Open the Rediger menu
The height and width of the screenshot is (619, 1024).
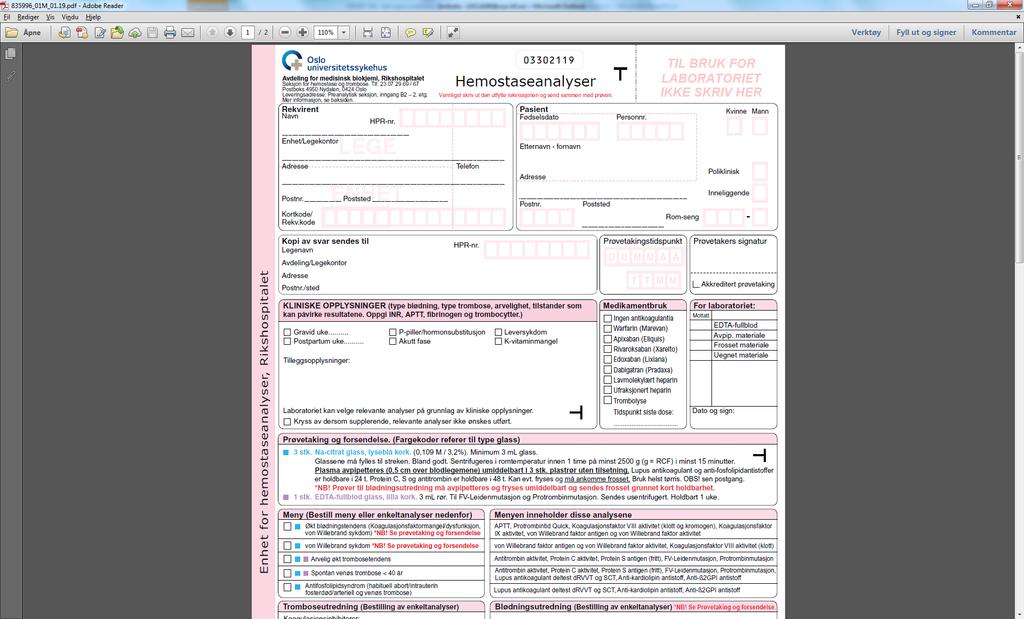pos(28,17)
